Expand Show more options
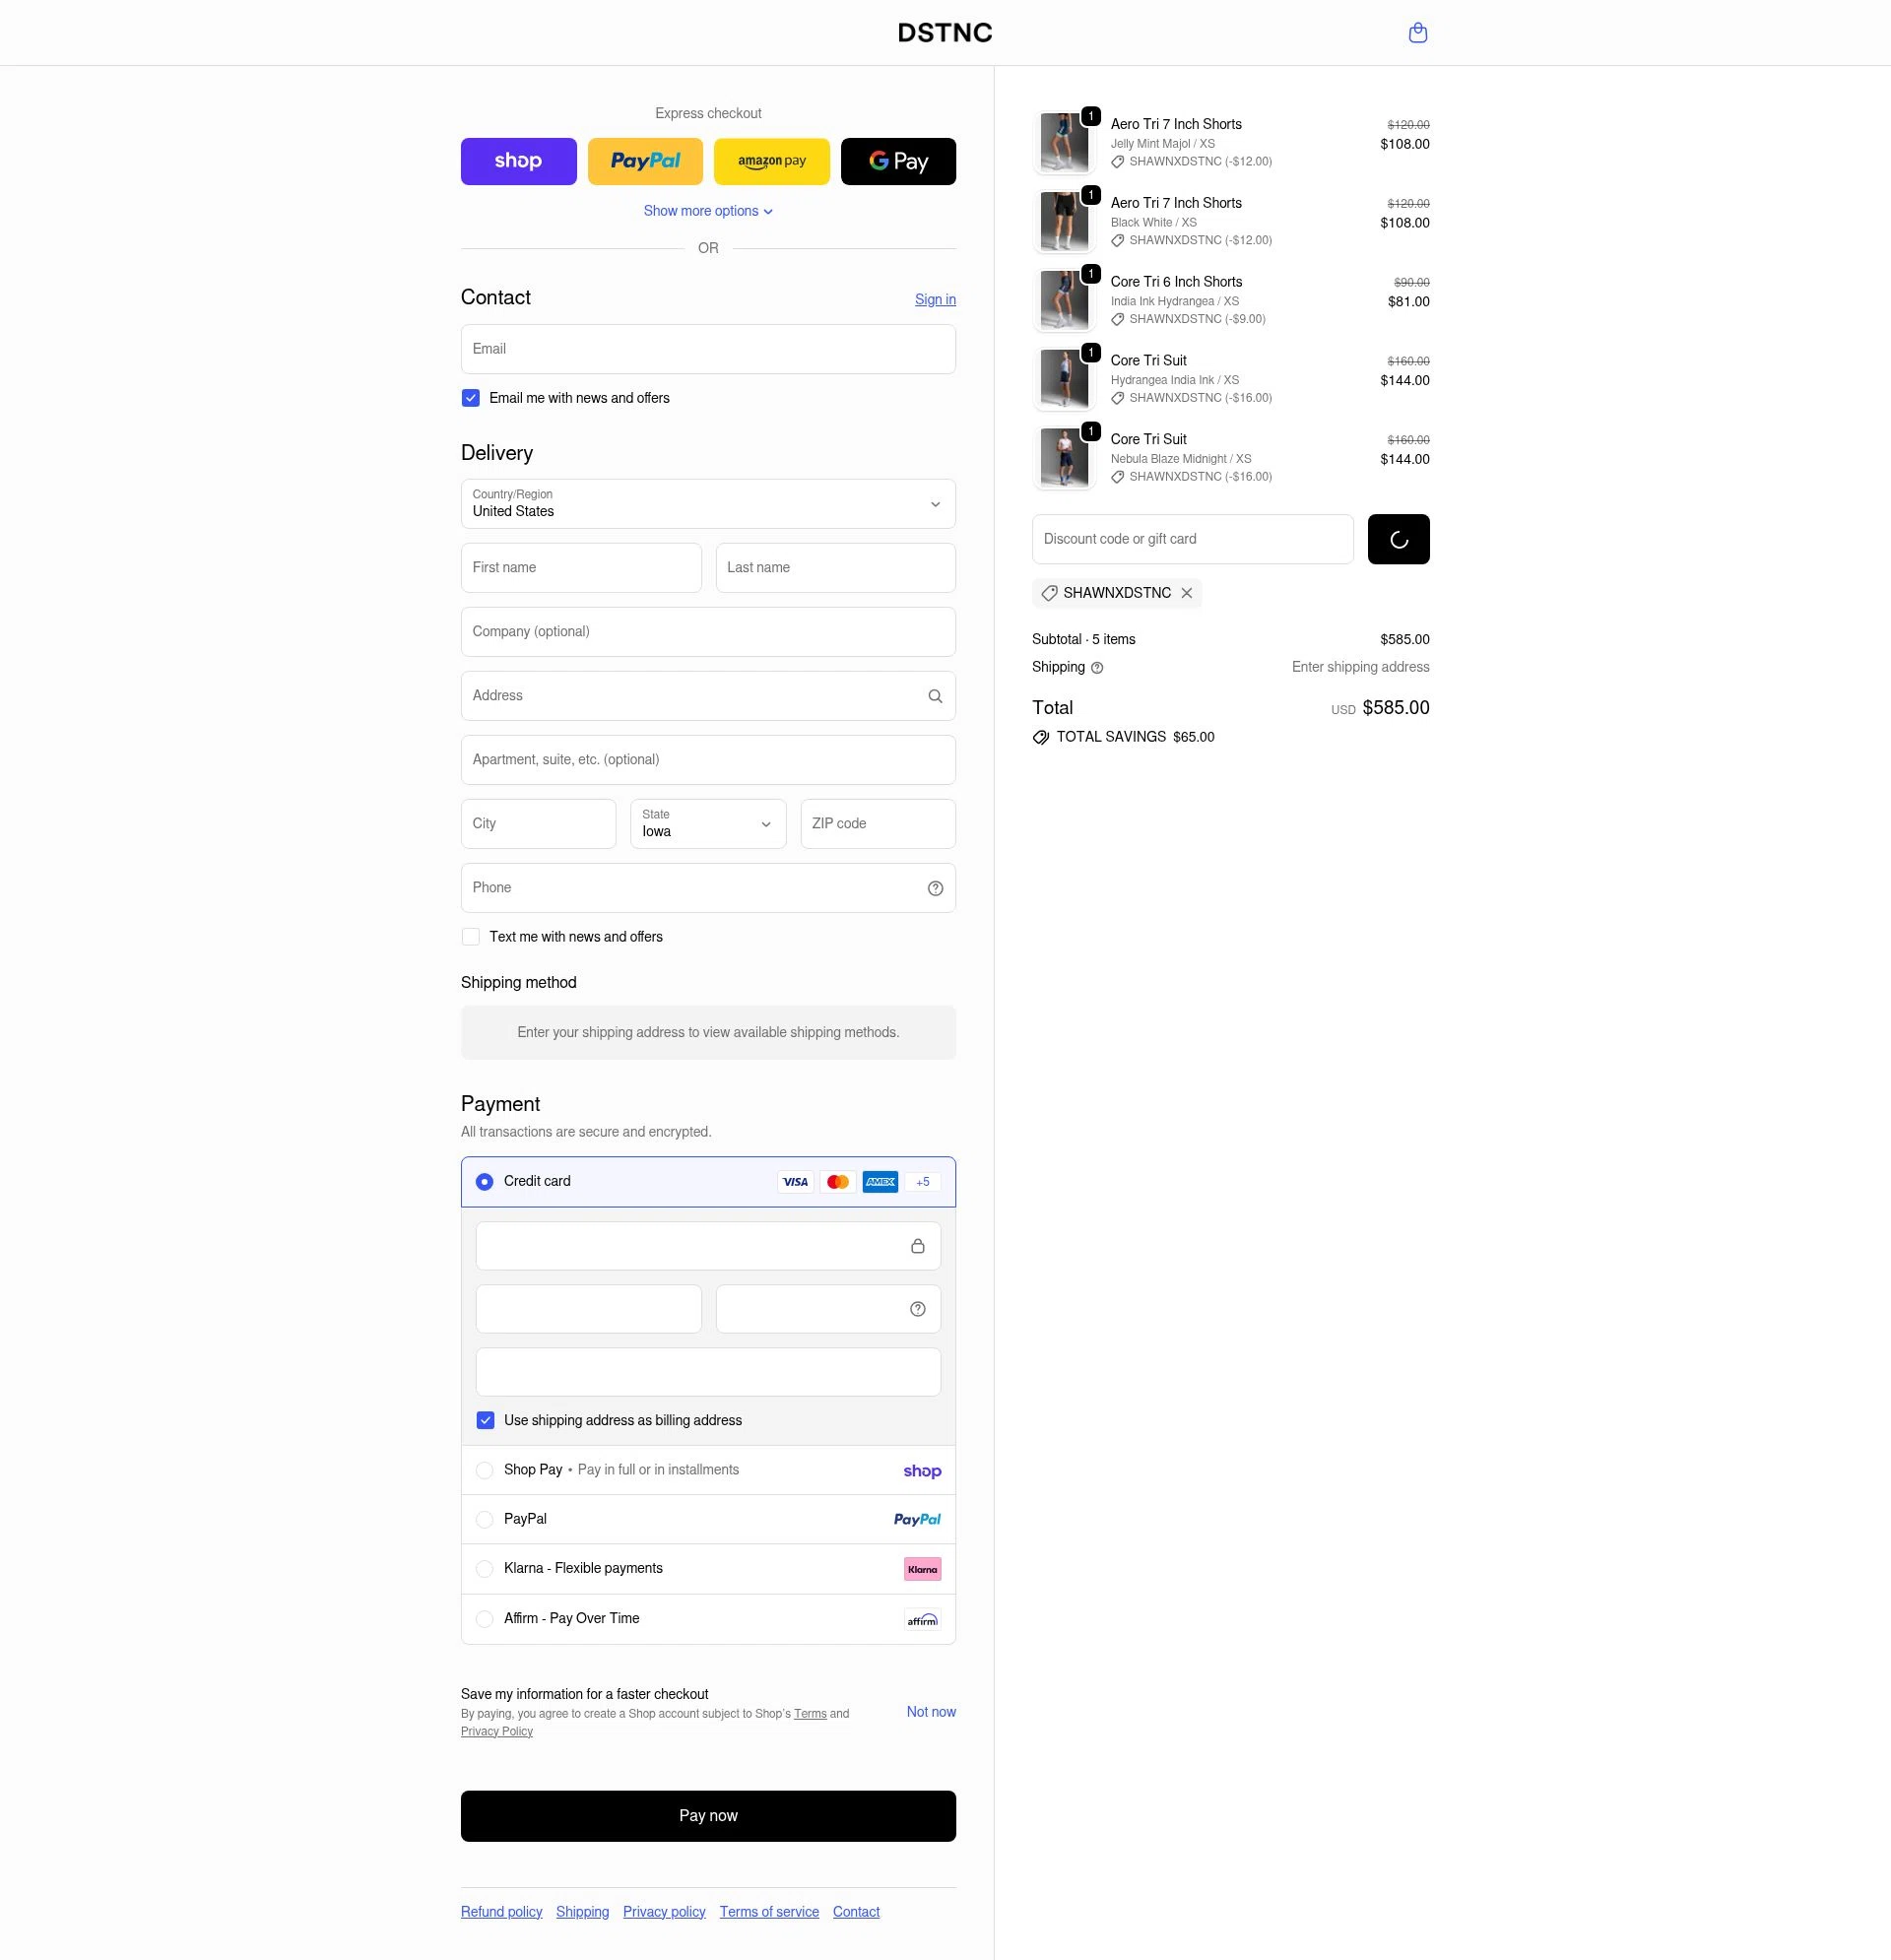The height and width of the screenshot is (1960, 1891). [707, 210]
